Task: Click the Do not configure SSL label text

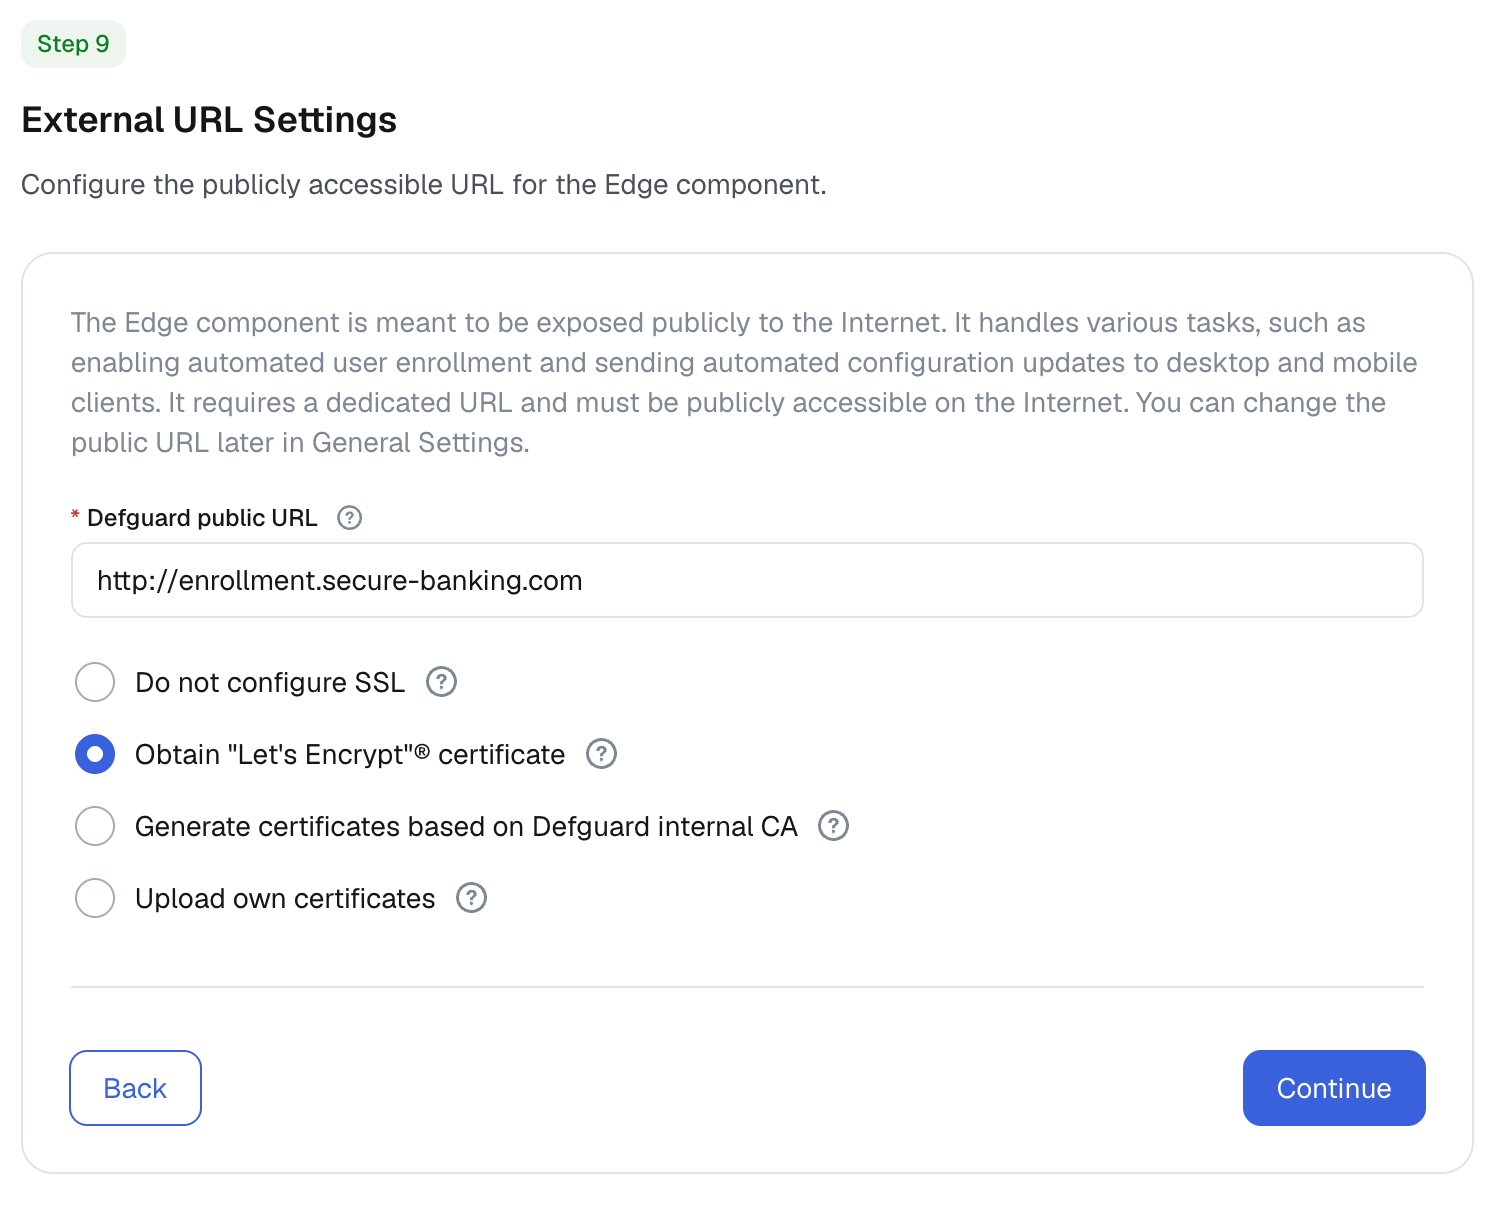Action: tap(270, 682)
